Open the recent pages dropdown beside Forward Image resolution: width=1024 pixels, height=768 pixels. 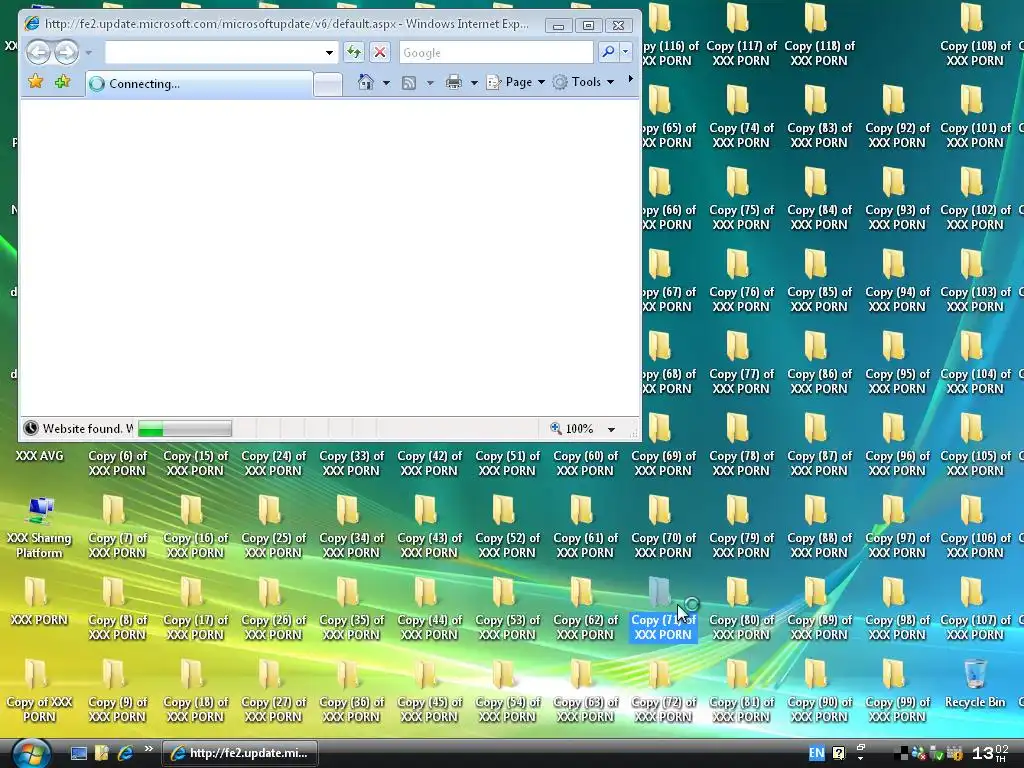[89, 53]
